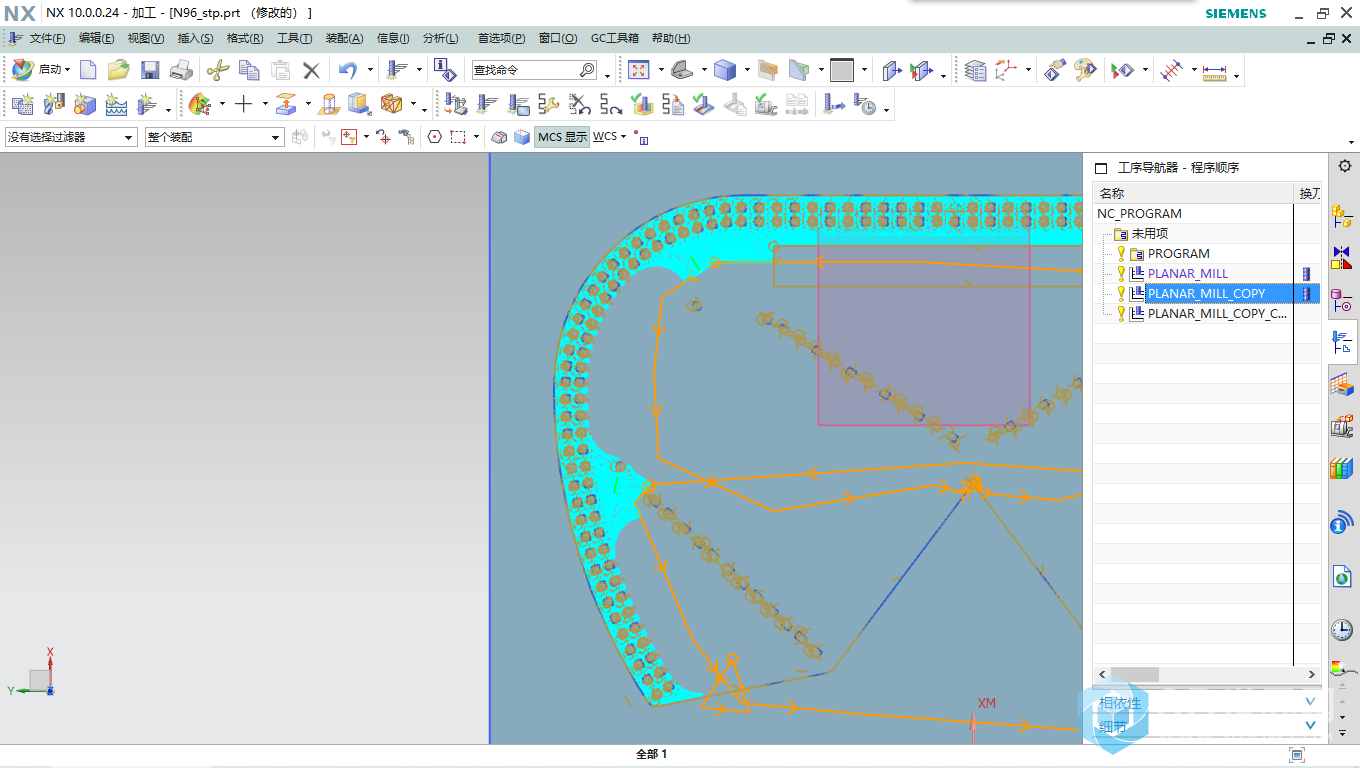1360x768 pixels.
Task: Open the rendering style cube dropdown arrow
Action: pos(747,70)
